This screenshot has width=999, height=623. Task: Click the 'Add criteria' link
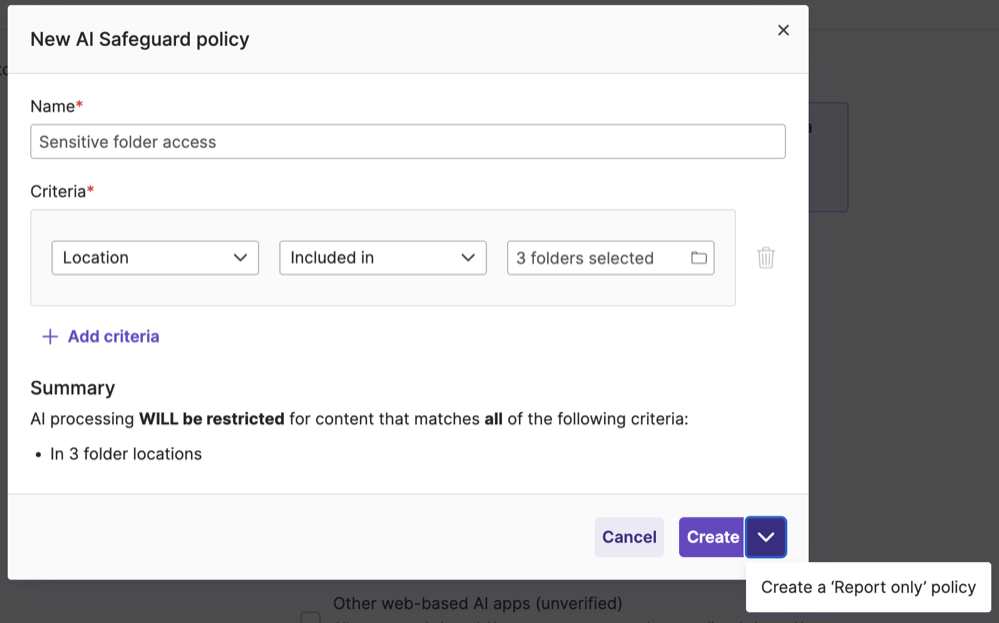[x=113, y=337]
